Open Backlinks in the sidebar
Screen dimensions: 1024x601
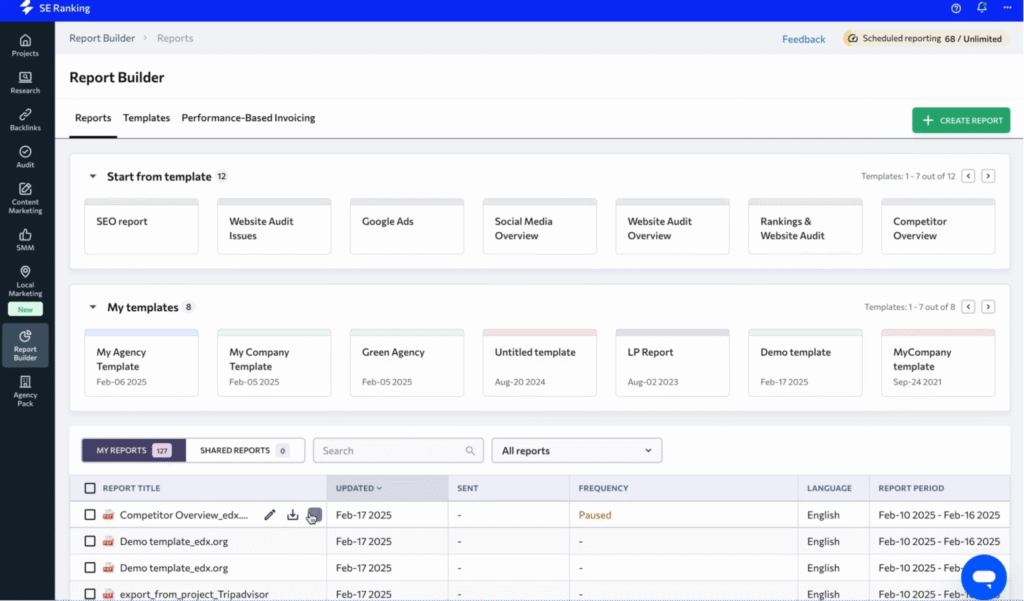(25, 120)
